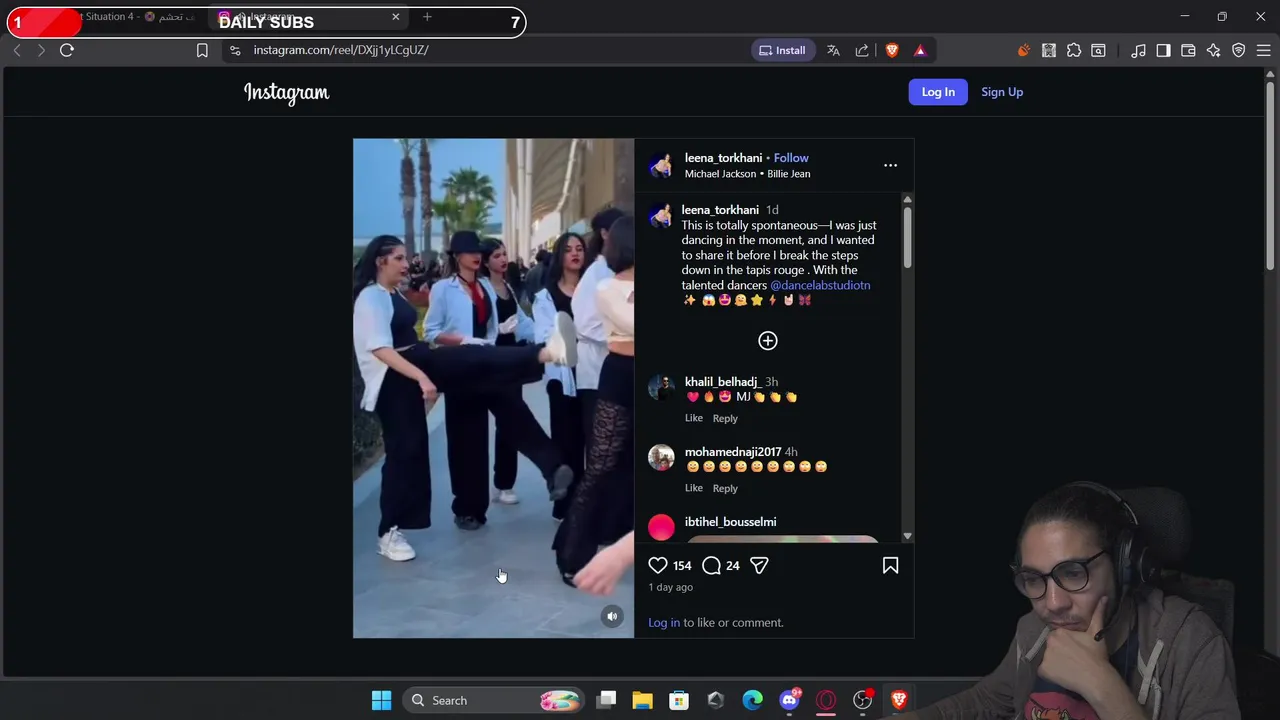Click the comments scrollbar down arrow
1280x720 pixels.
pos(907,536)
